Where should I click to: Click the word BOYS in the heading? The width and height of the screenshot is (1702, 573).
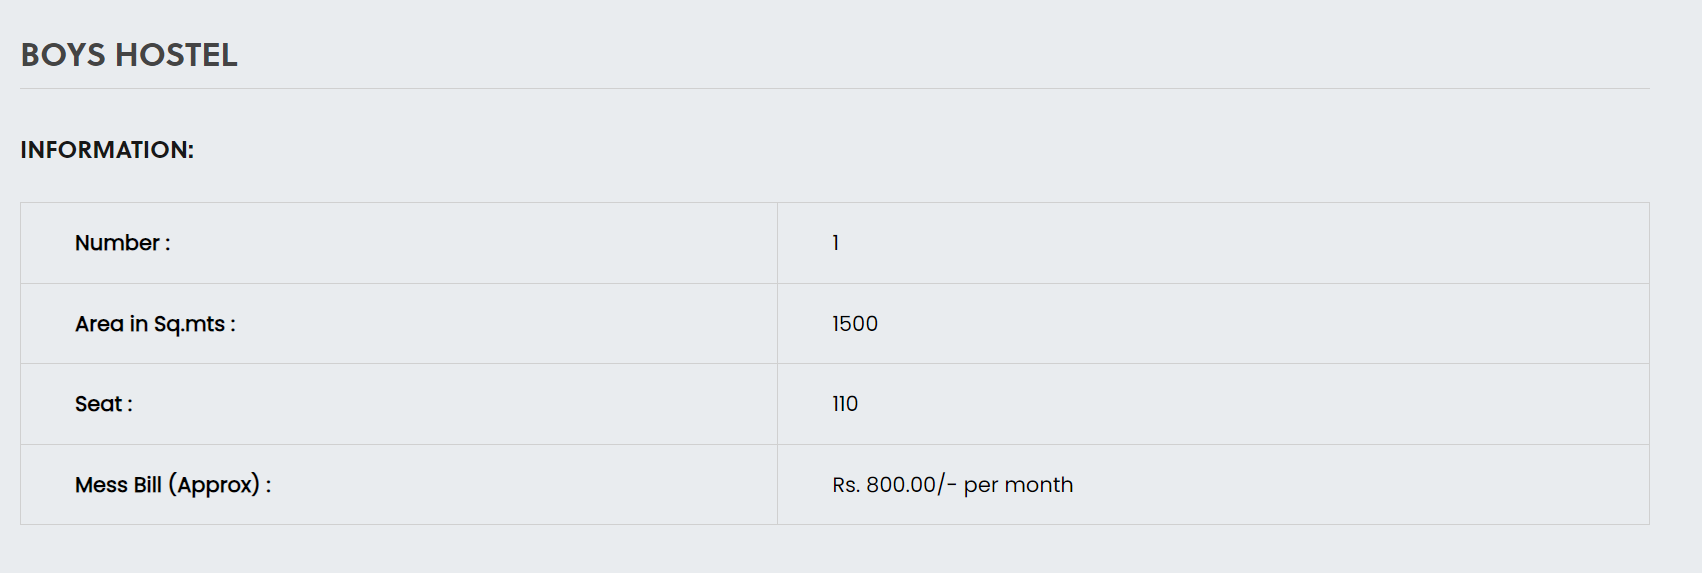click(x=63, y=55)
